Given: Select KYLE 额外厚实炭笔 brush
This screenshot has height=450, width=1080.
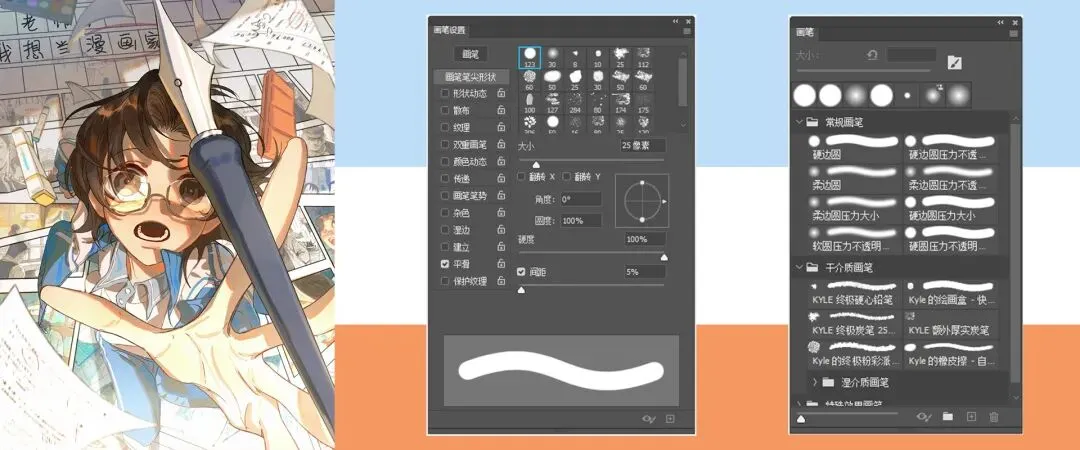Looking at the screenshot, I should click(951, 323).
